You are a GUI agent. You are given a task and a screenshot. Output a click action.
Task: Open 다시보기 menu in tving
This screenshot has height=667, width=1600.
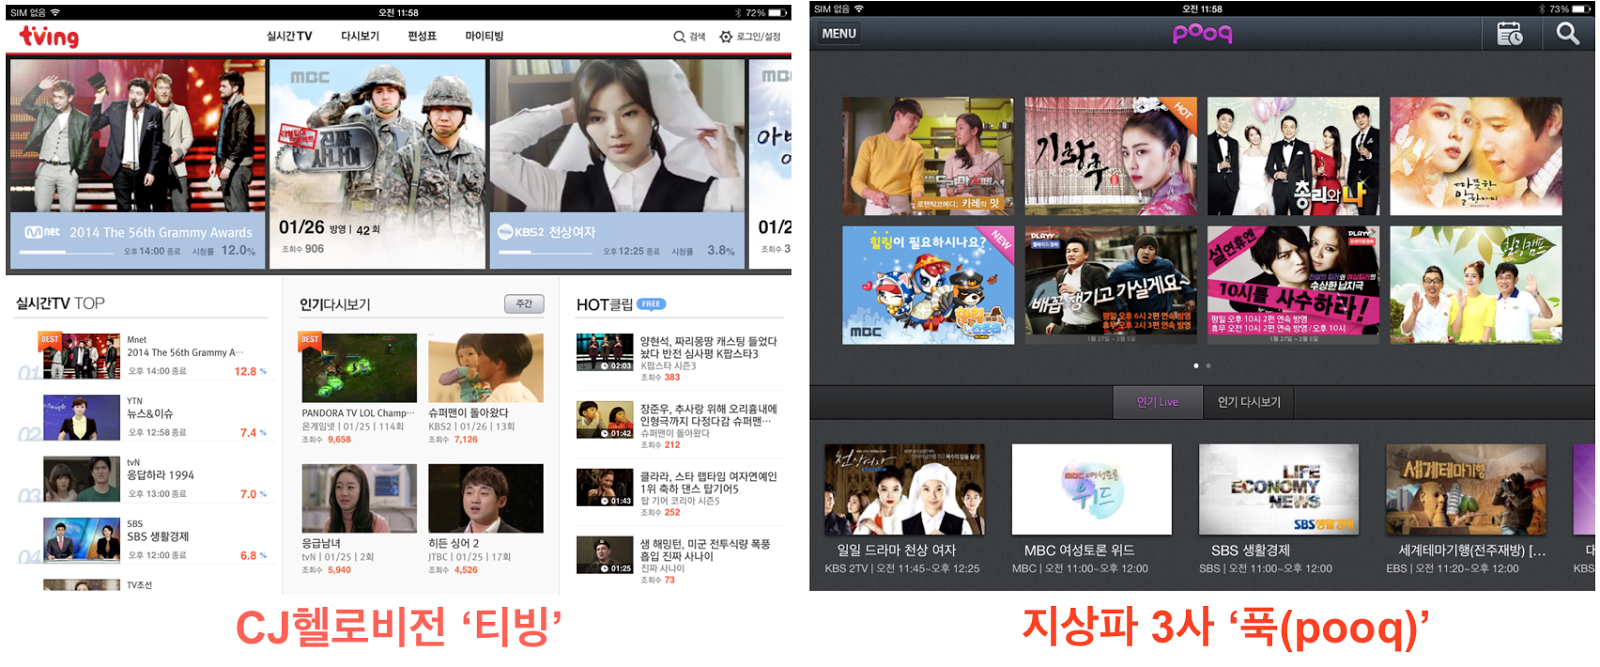360,36
